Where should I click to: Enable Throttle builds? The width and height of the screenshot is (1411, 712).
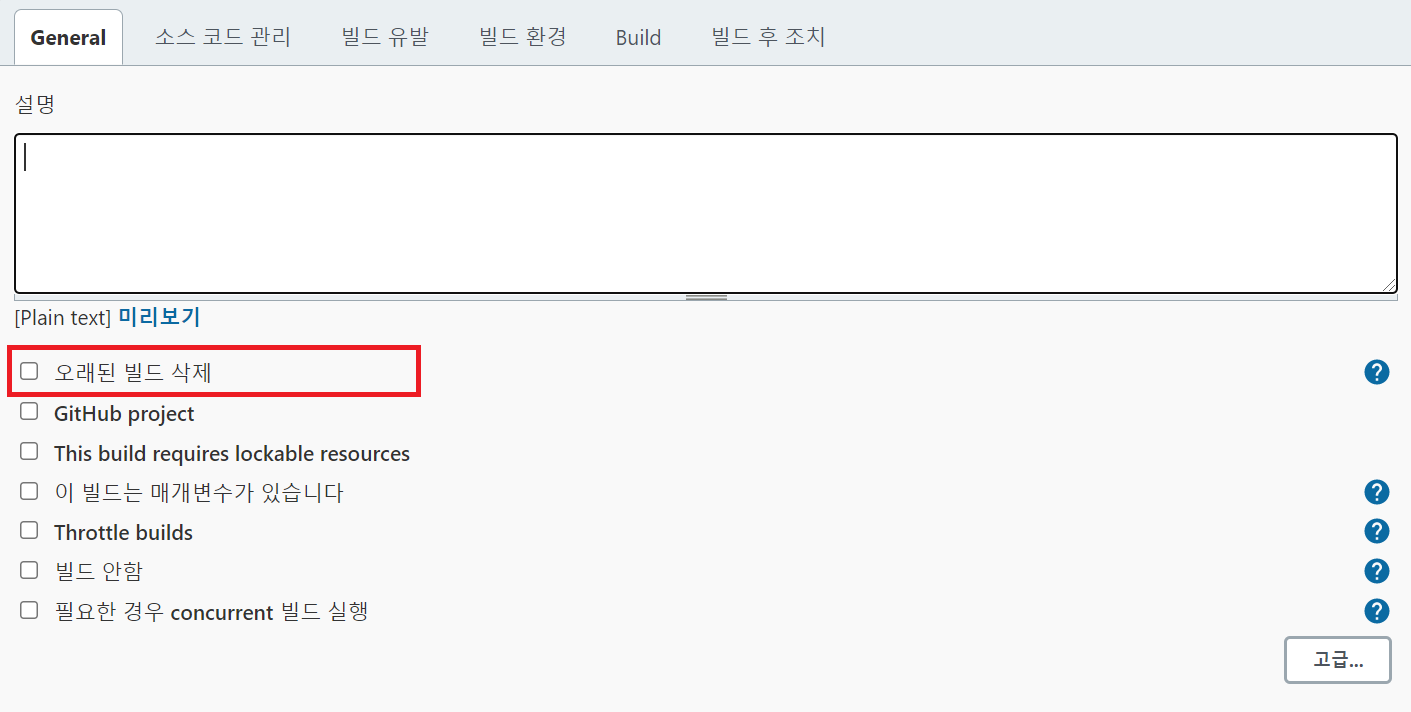[x=28, y=530]
